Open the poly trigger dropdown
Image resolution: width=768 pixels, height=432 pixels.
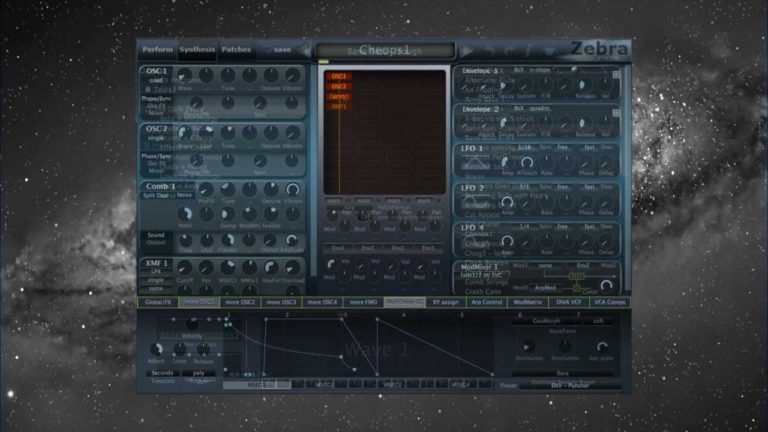[198, 373]
